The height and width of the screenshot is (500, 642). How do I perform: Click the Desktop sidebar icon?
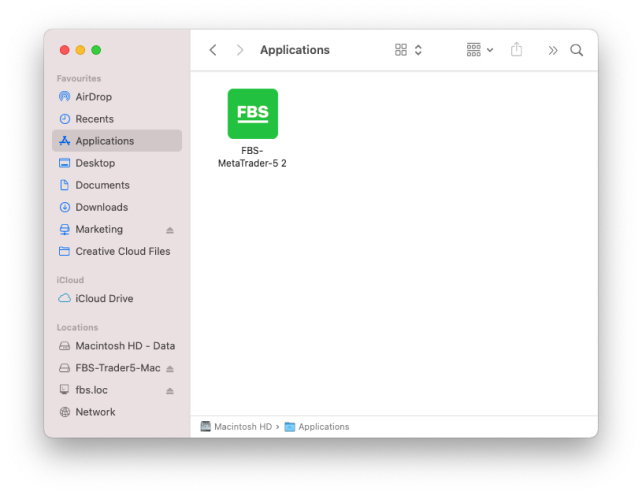[x=65, y=163]
